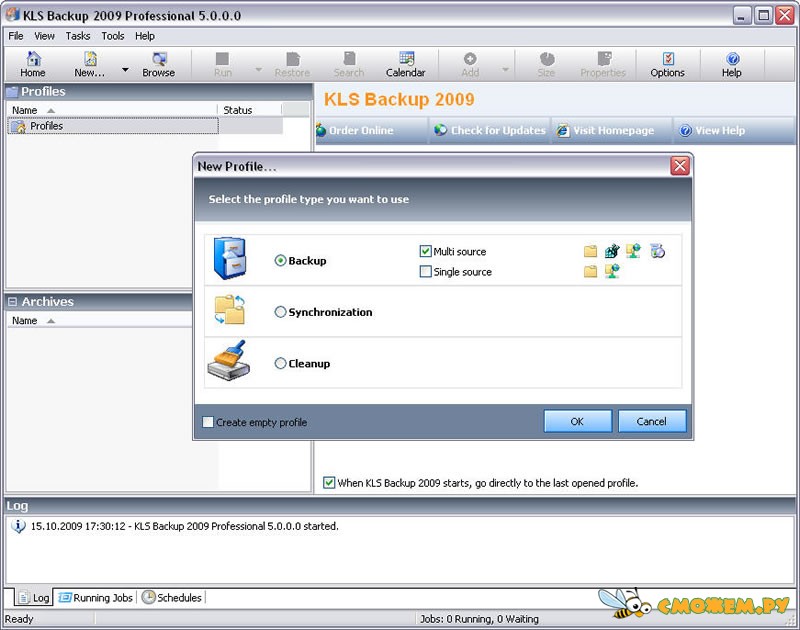Click the last icon in the Multi source row
The image size is (800, 630).
pos(657,250)
